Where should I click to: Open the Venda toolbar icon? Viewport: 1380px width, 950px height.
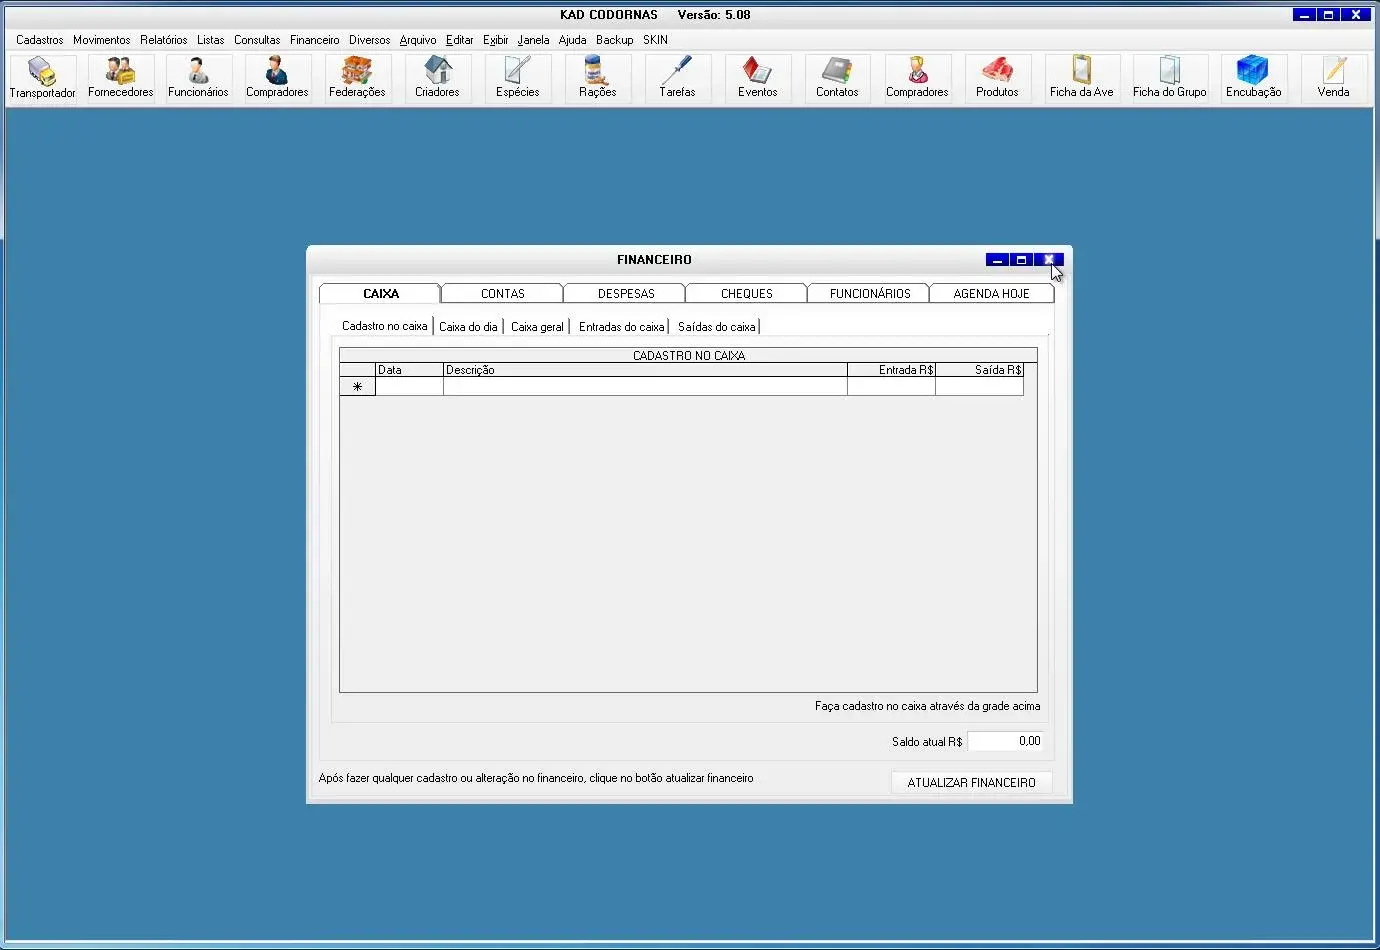(x=1333, y=78)
